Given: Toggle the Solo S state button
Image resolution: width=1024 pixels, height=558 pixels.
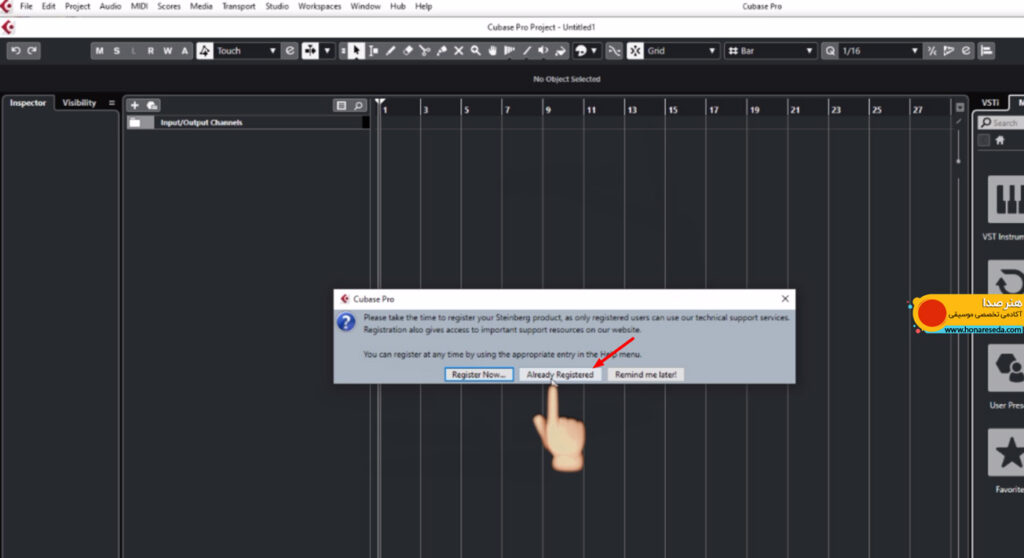Looking at the screenshot, I should [x=116, y=51].
